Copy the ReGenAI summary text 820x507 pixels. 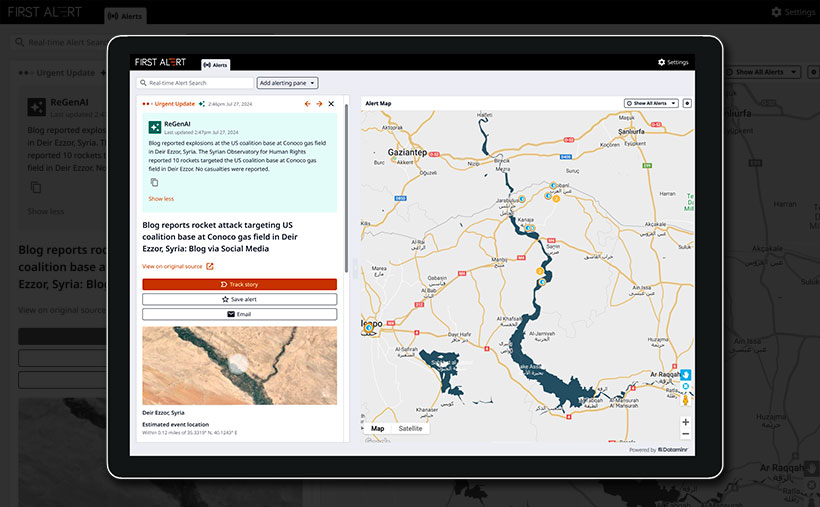click(x=154, y=182)
